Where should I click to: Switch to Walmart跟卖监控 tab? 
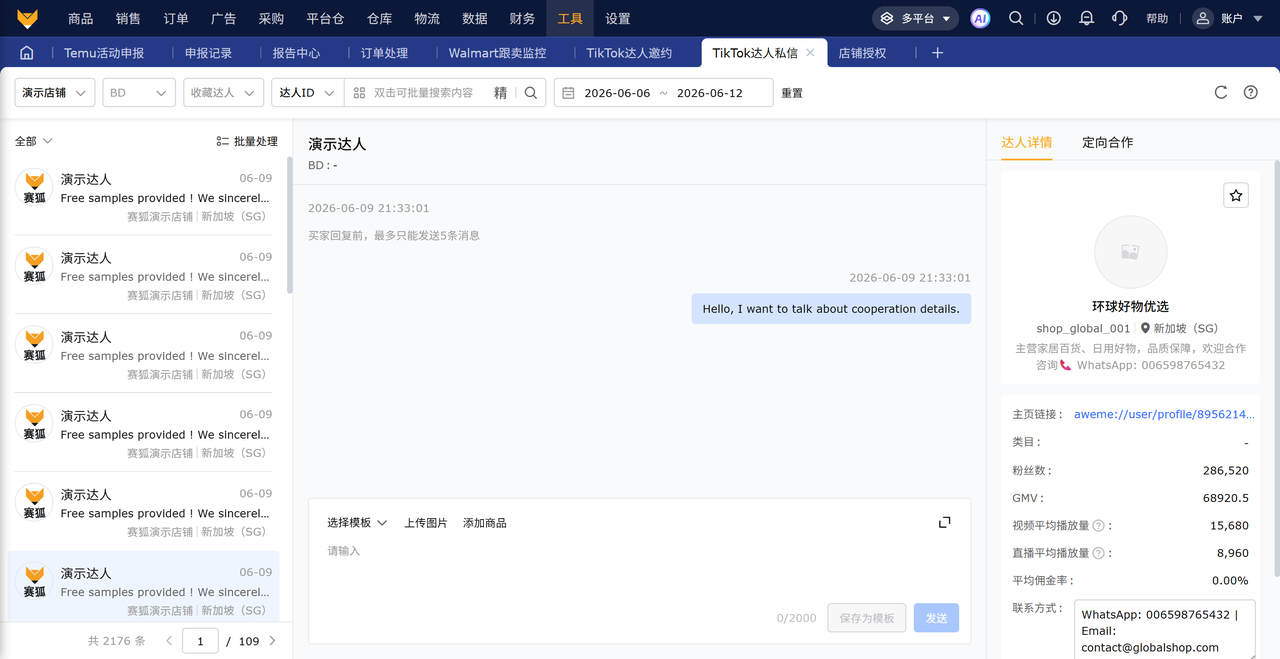pos(497,53)
